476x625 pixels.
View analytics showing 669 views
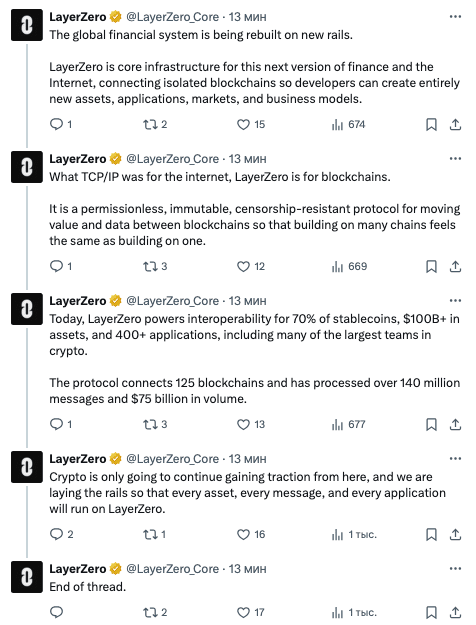(x=349, y=267)
